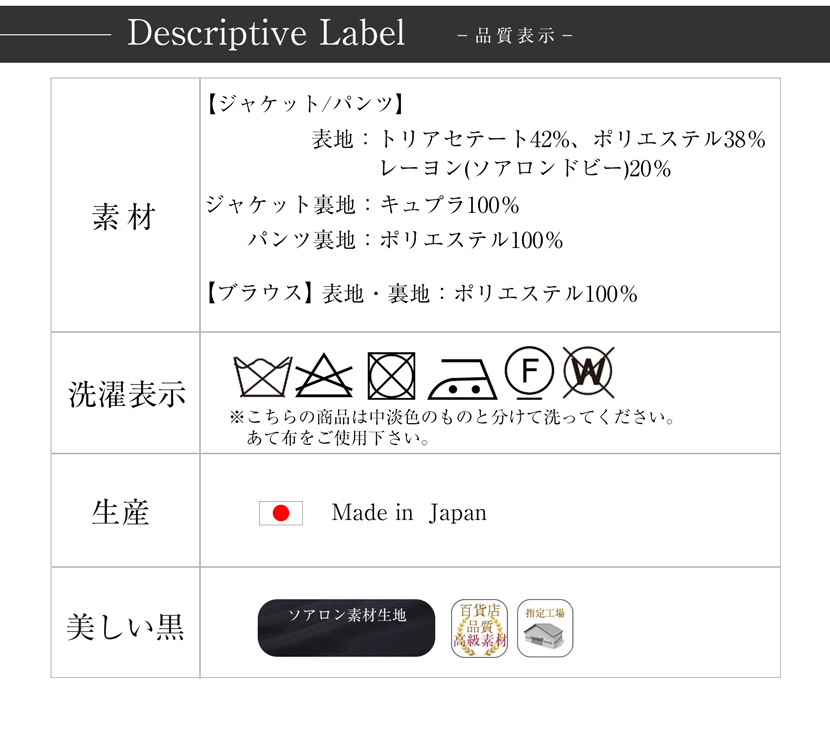Click the 百貨店品質高級素材 badge
Viewport: 830px width, 735px height.
point(480,628)
